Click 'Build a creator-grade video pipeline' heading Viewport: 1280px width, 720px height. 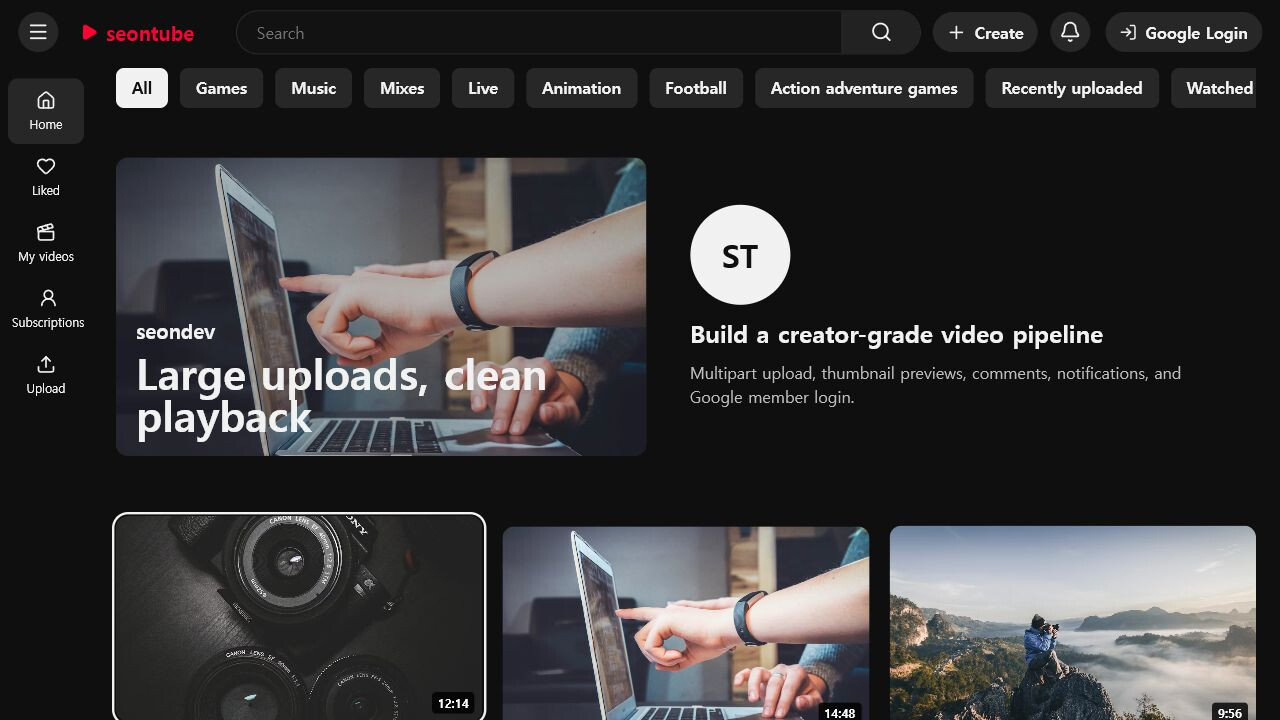896,335
